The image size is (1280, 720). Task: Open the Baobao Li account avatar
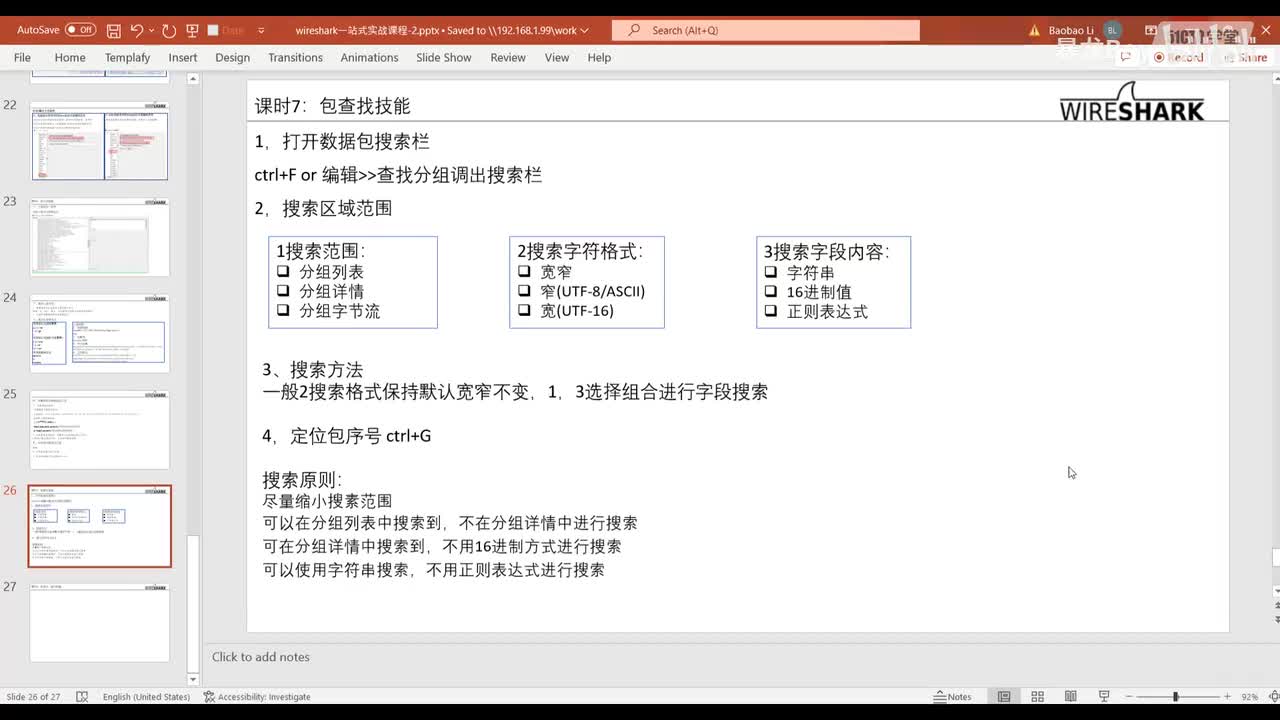pos(1114,31)
